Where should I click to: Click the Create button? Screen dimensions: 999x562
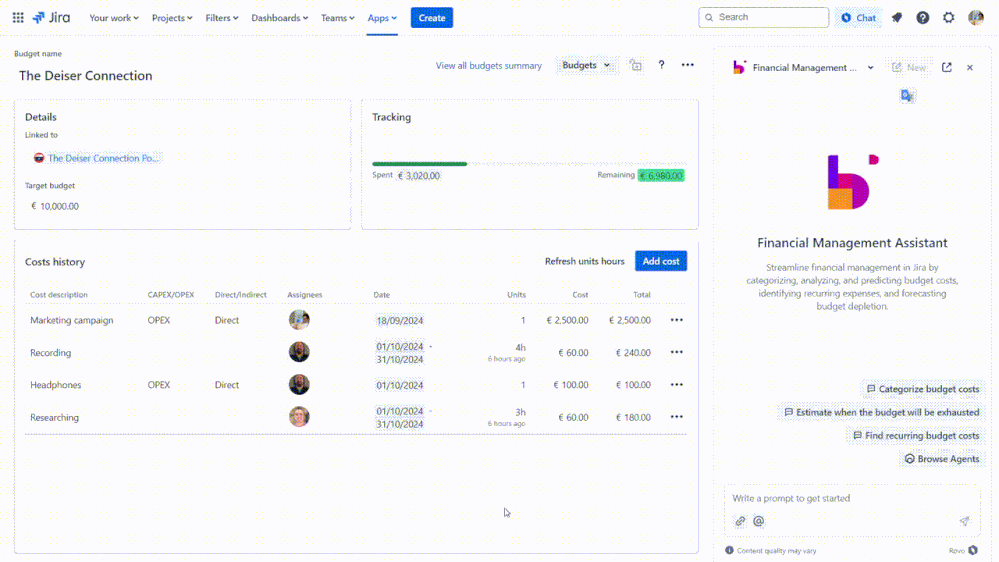432,18
